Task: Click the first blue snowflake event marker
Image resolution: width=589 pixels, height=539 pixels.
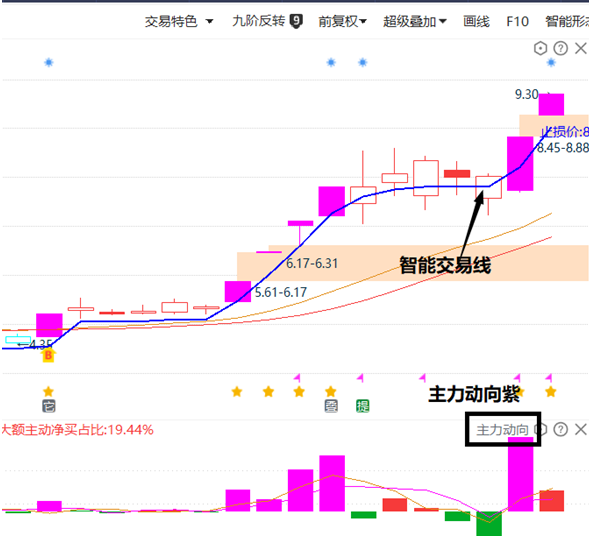Action: tap(49, 62)
